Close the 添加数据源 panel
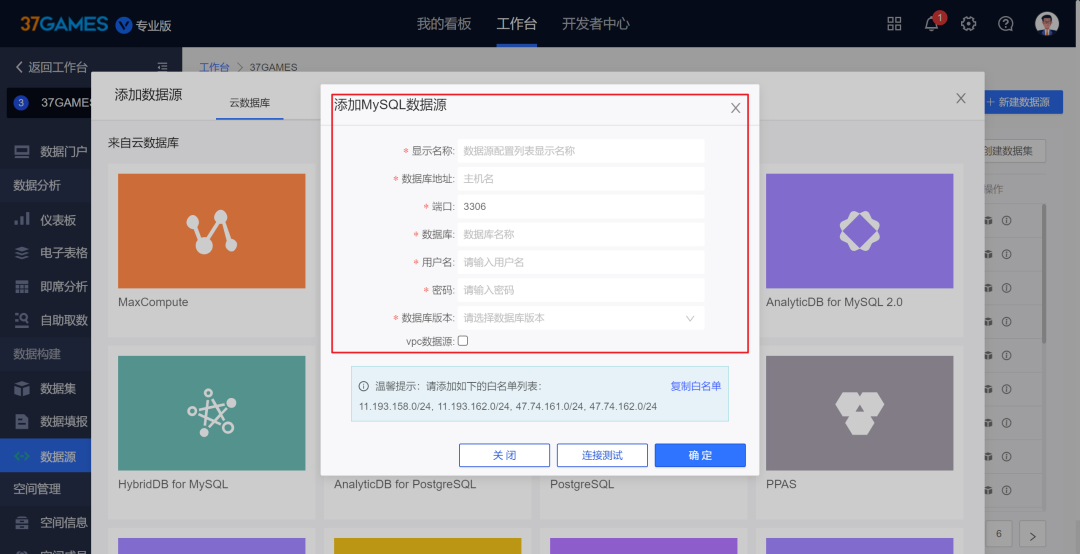 [x=961, y=99]
